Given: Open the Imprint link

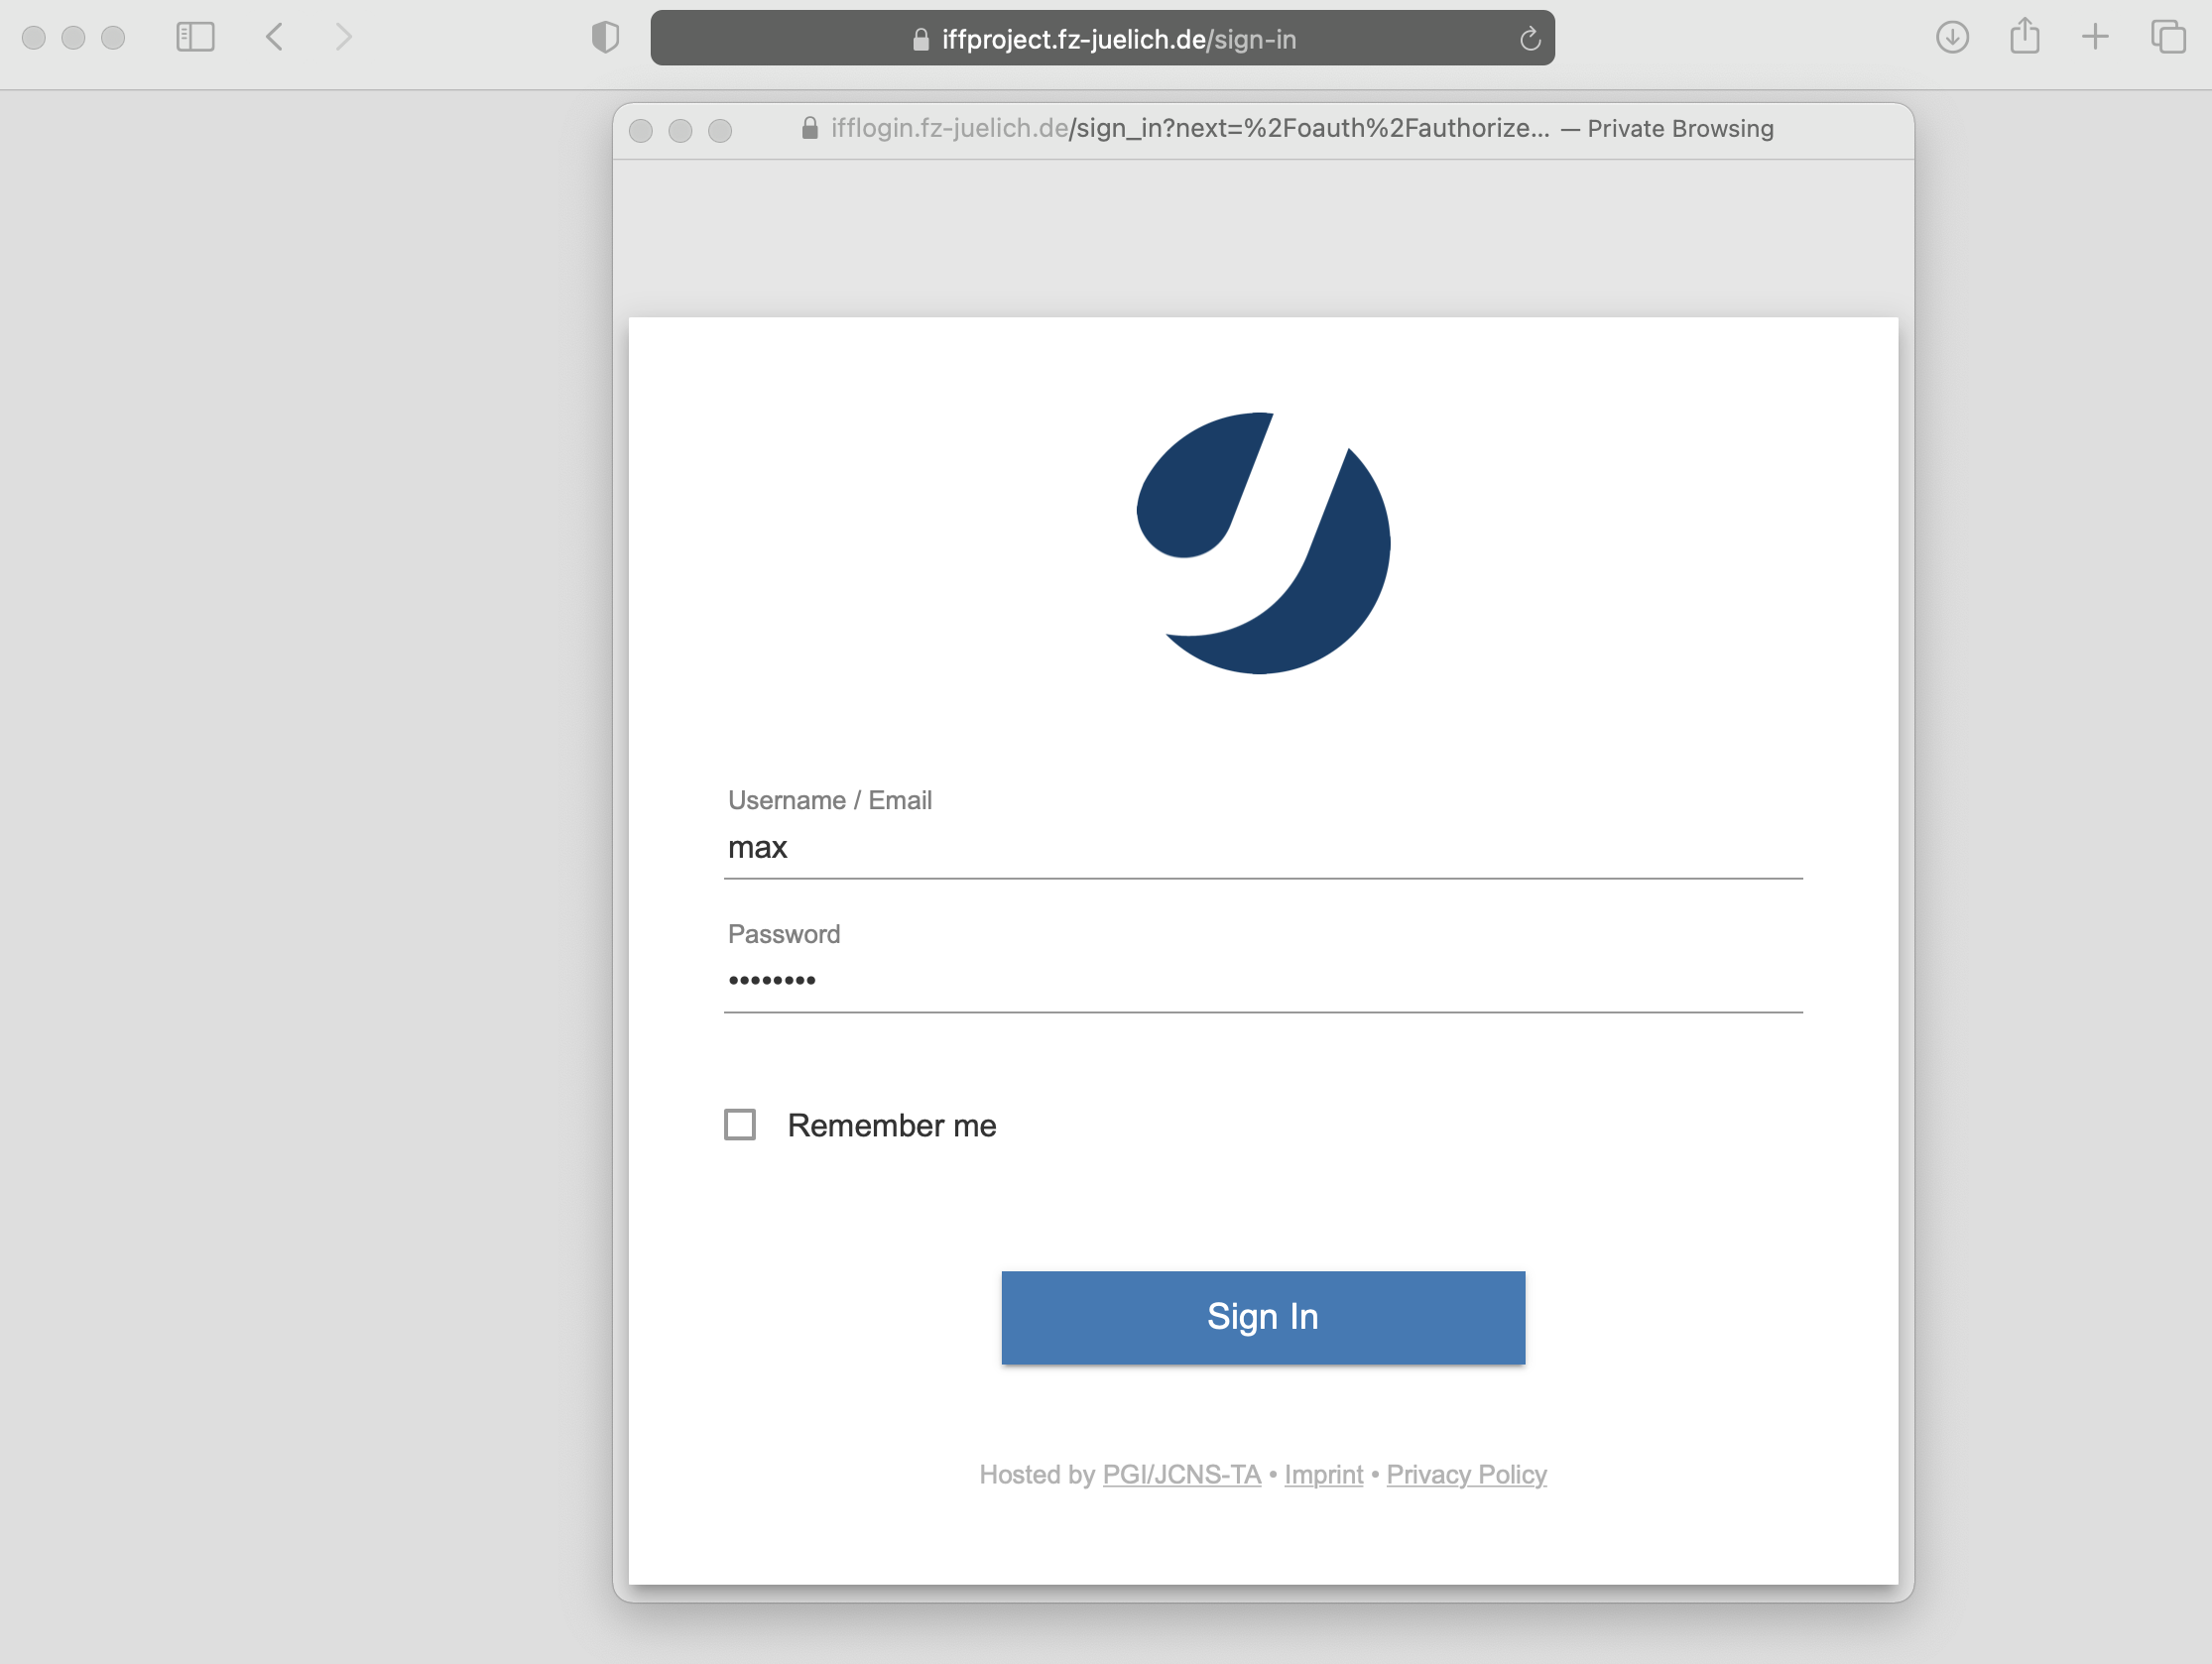Looking at the screenshot, I should coord(1323,1475).
